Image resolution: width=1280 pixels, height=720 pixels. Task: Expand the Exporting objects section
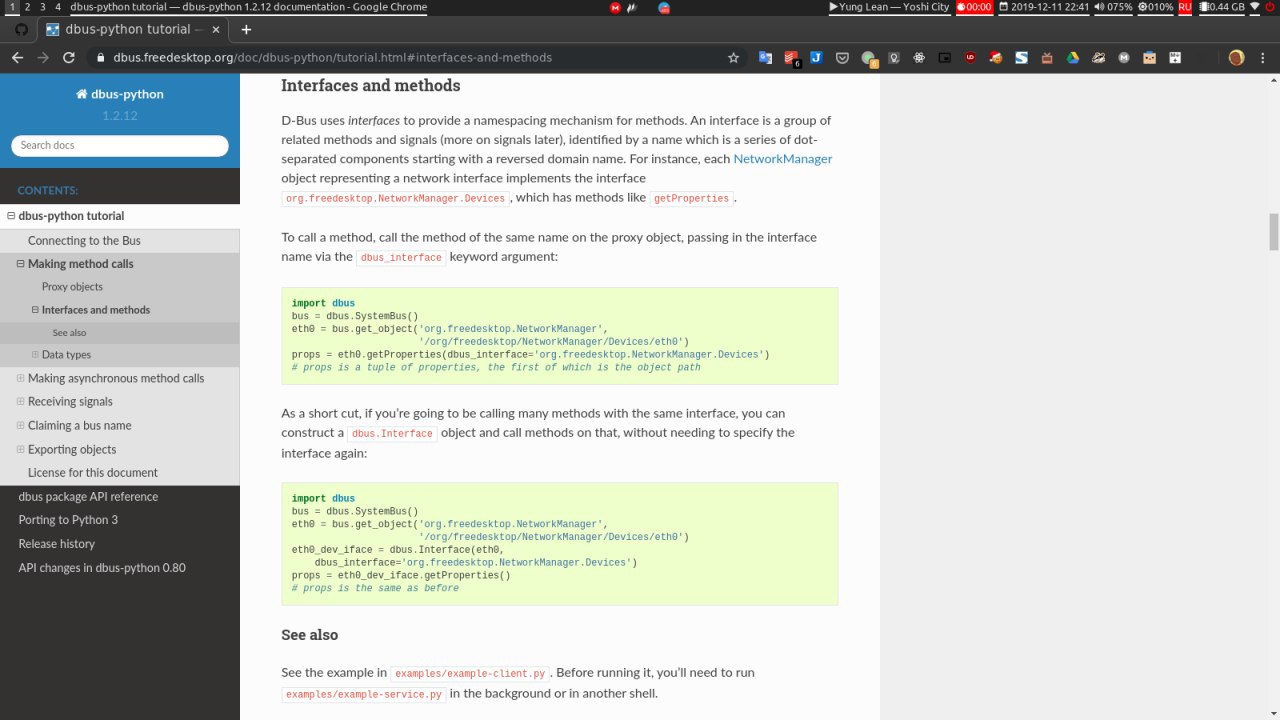coord(21,449)
